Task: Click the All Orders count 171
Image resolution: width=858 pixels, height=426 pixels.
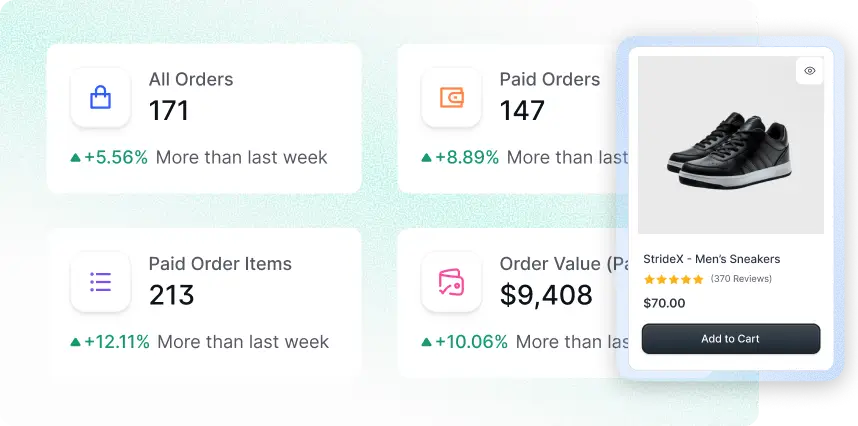Action: tap(169, 110)
